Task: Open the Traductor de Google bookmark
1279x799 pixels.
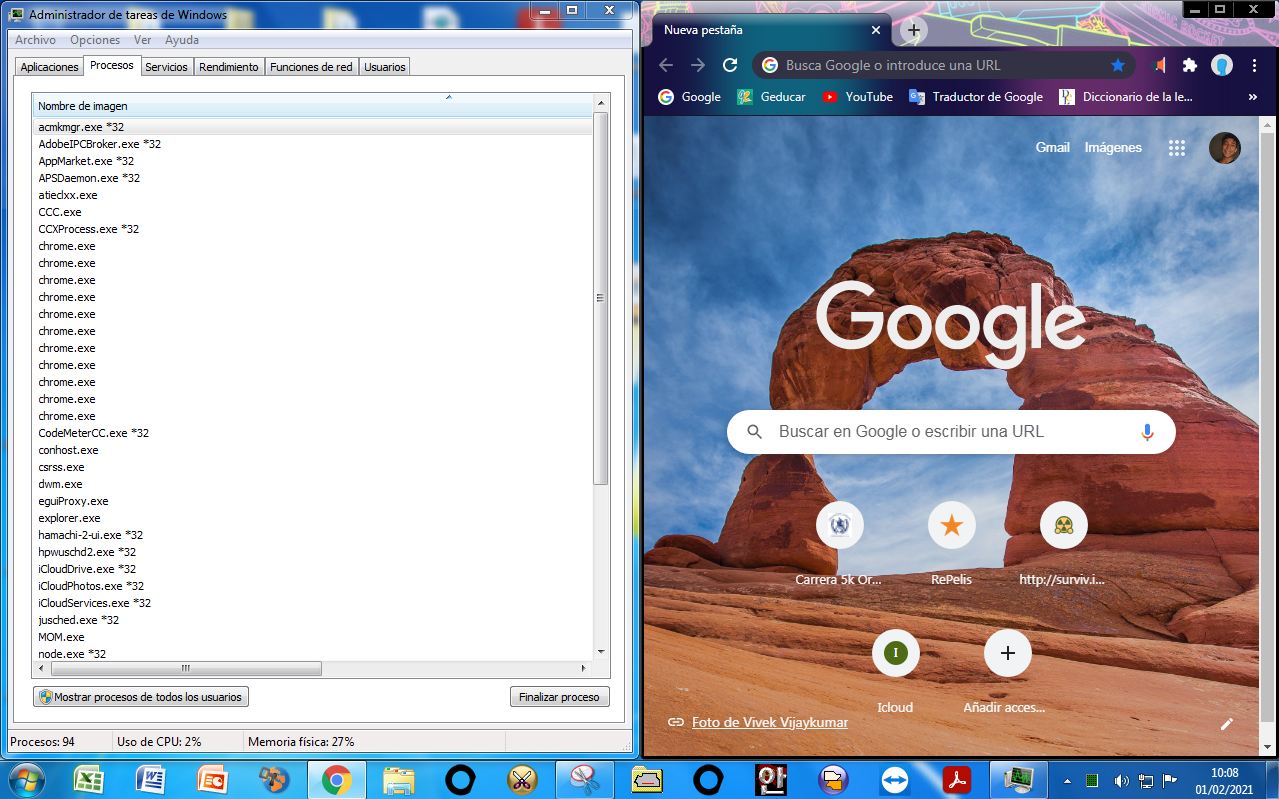Action: [x=976, y=97]
